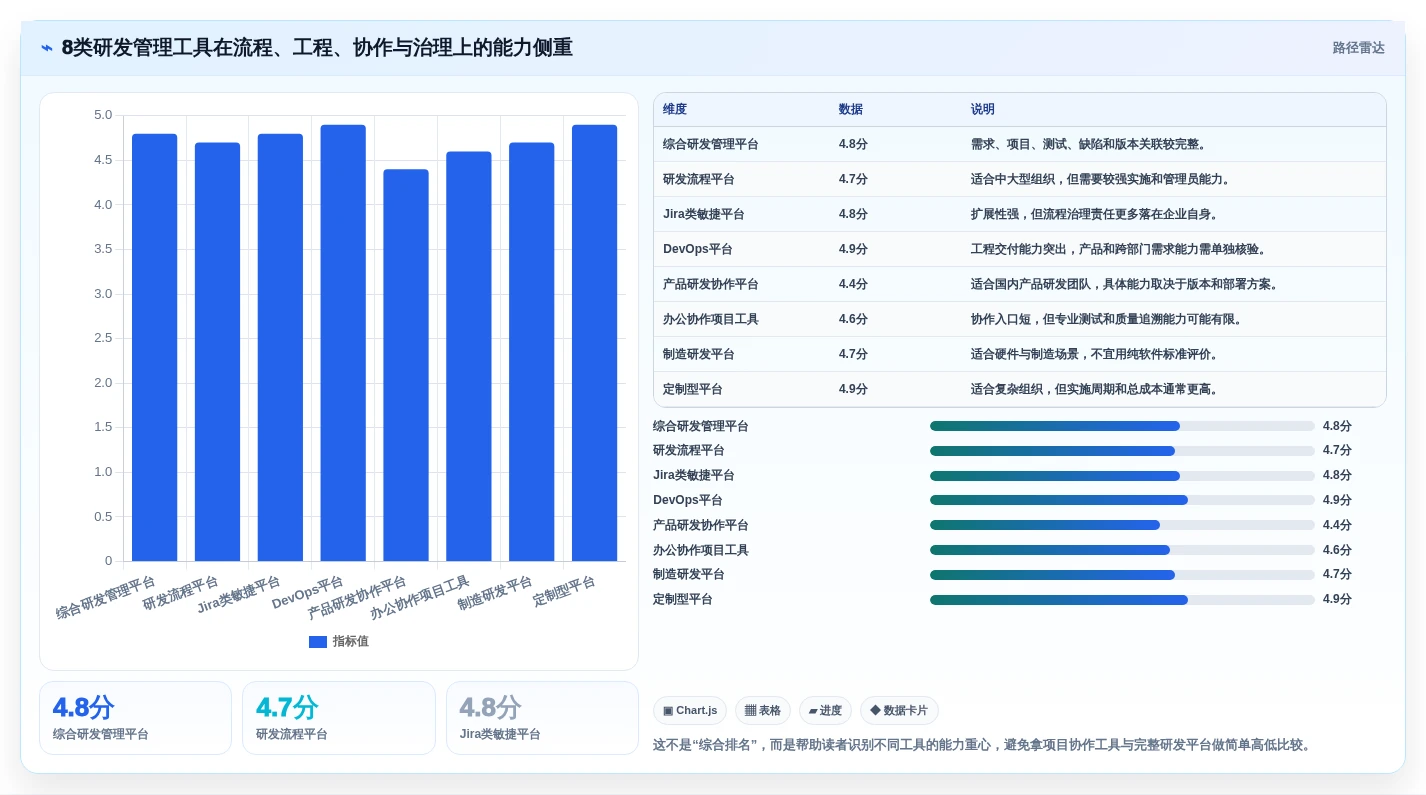Select the 产品研发协作平台 table row name
The height and width of the screenshot is (795, 1426).
point(711,284)
